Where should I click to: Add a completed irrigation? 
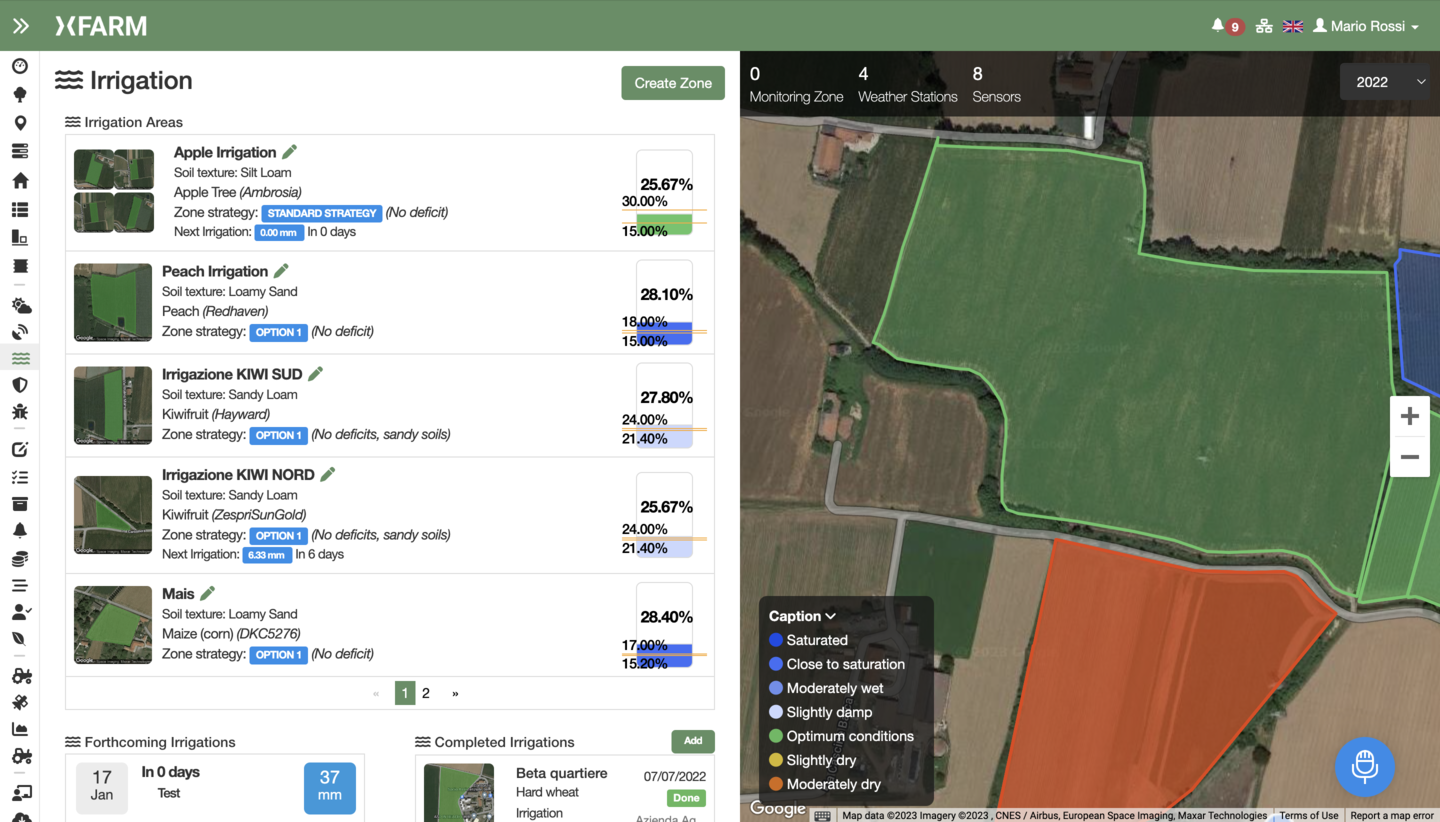[x=692, y=741]
